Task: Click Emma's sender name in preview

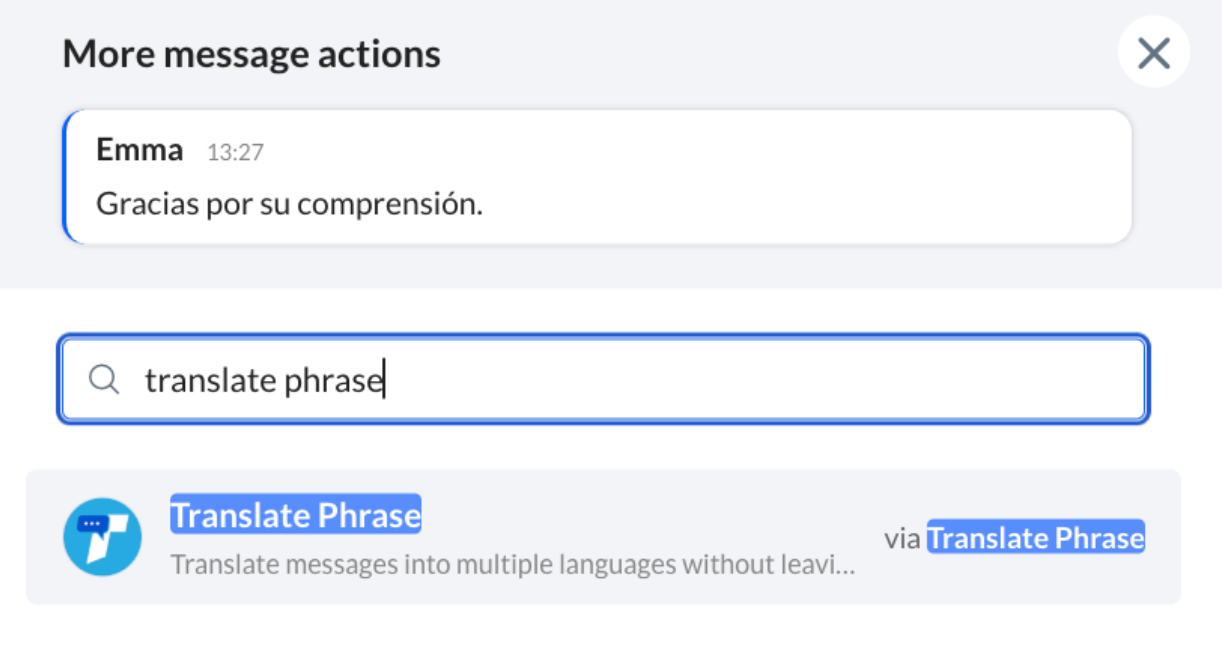Action: [x=139, y=150]
